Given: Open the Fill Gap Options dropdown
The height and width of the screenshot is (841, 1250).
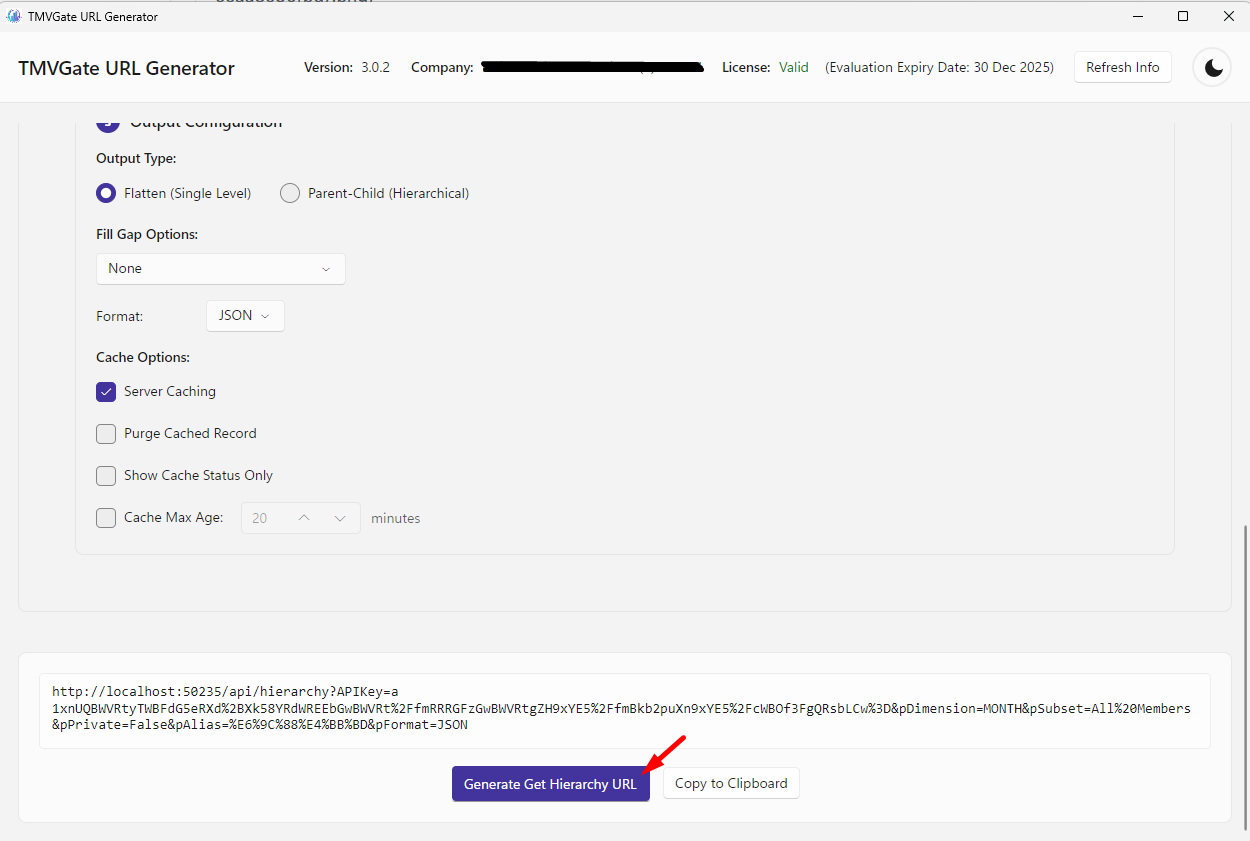Looking at the screenshot, I should coord(221,268).
